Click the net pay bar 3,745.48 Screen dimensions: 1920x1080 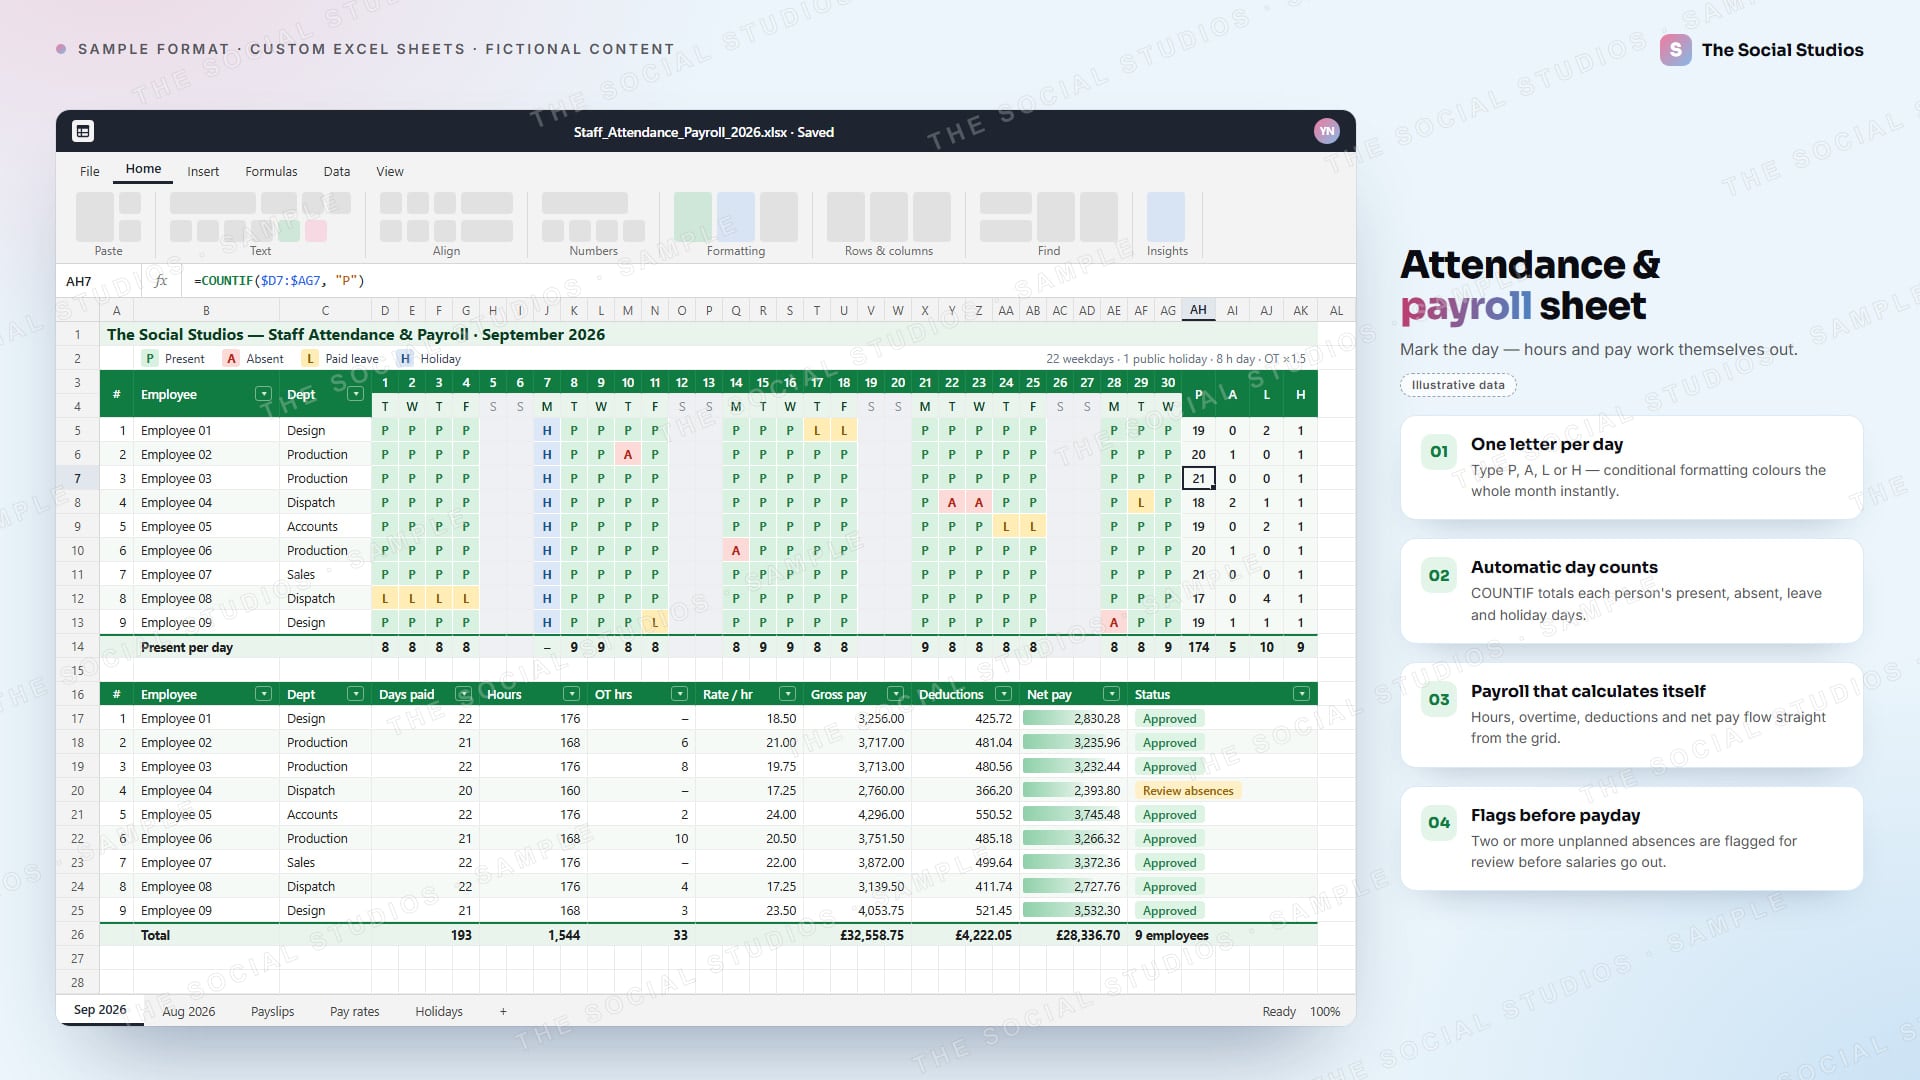click(x=1072, y=815)
